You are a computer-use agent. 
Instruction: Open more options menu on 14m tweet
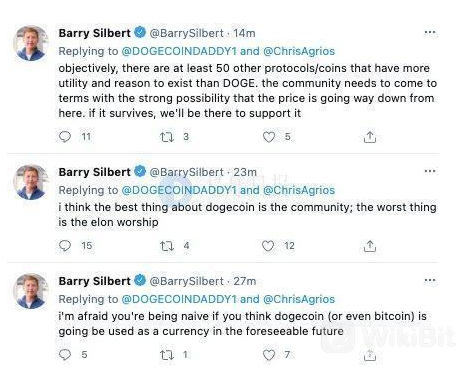click(x=430, y=32)
